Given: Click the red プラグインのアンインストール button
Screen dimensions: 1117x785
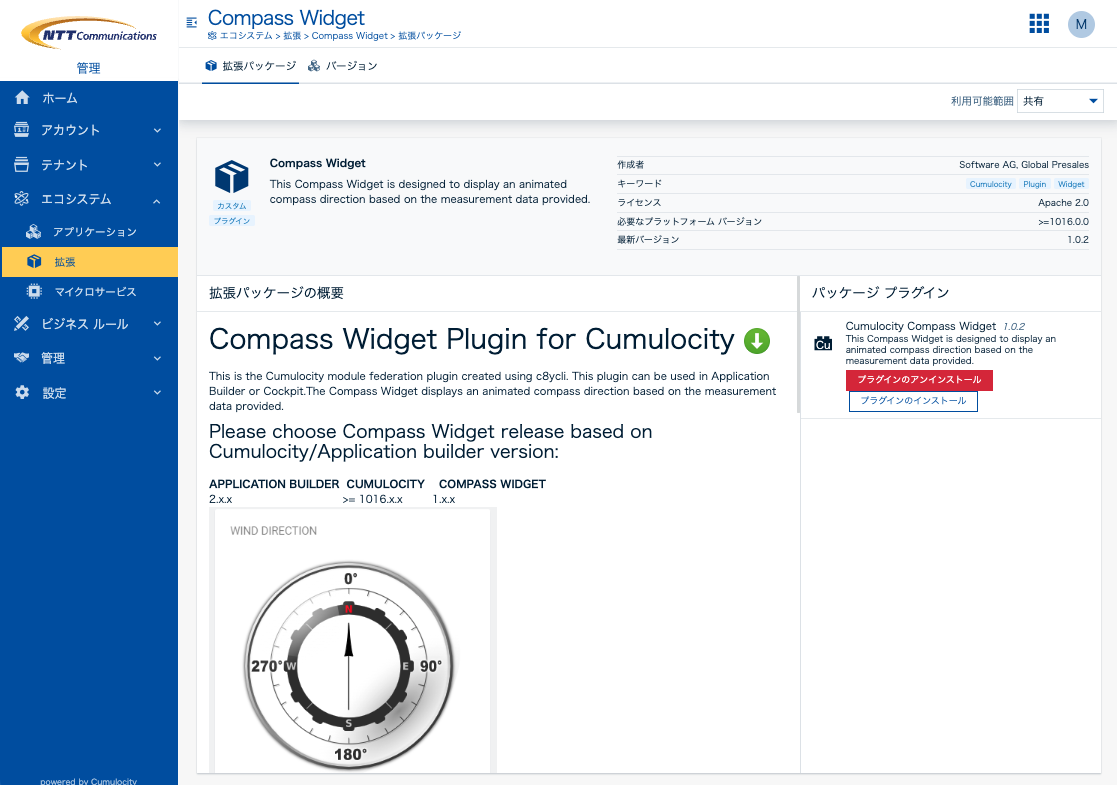Looking at the screenshot, I should pyautogui.click(x=919, y=380).
